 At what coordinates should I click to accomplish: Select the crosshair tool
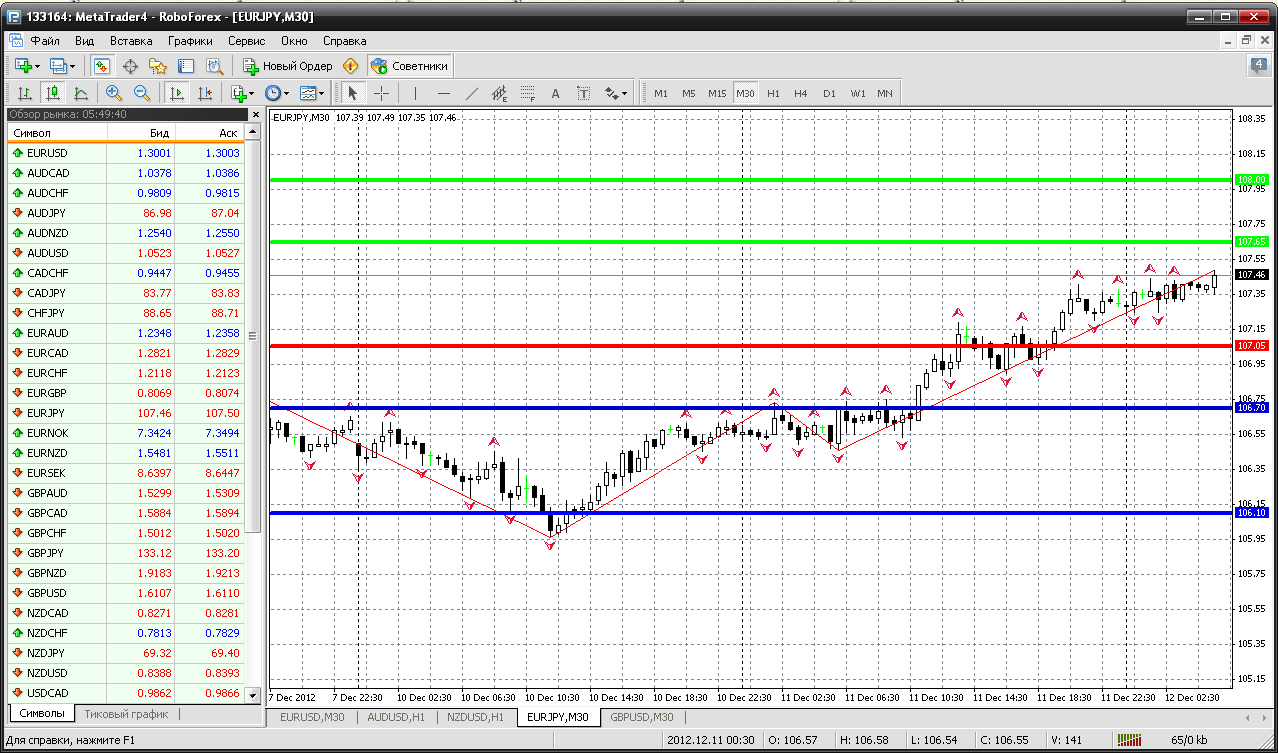[381, 93]
